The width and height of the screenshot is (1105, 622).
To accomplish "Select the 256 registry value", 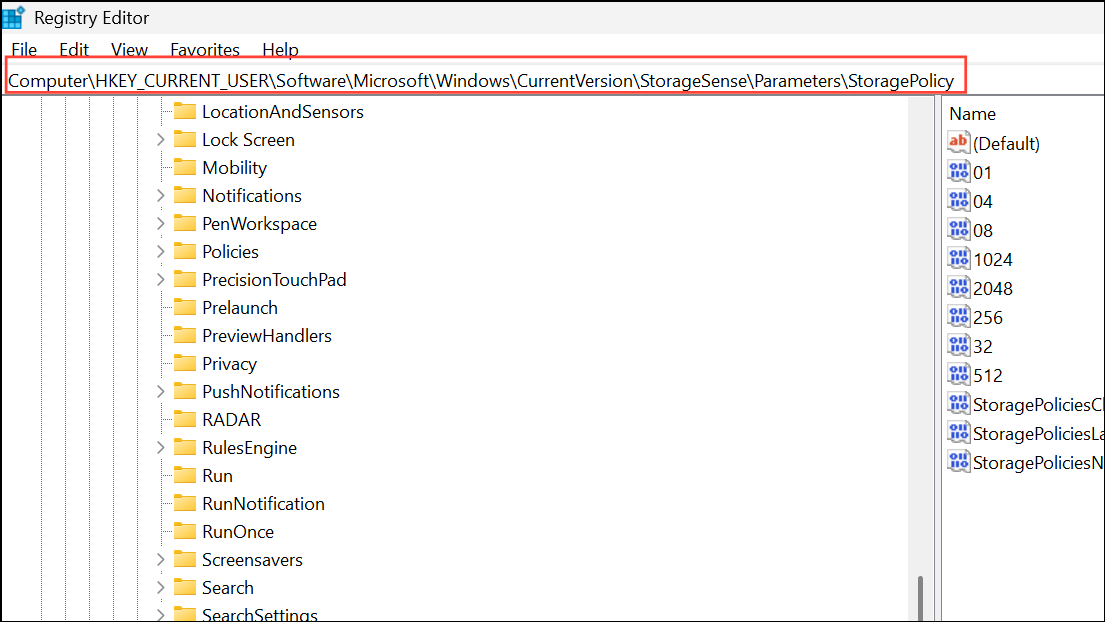I will (x=987, y=318).
